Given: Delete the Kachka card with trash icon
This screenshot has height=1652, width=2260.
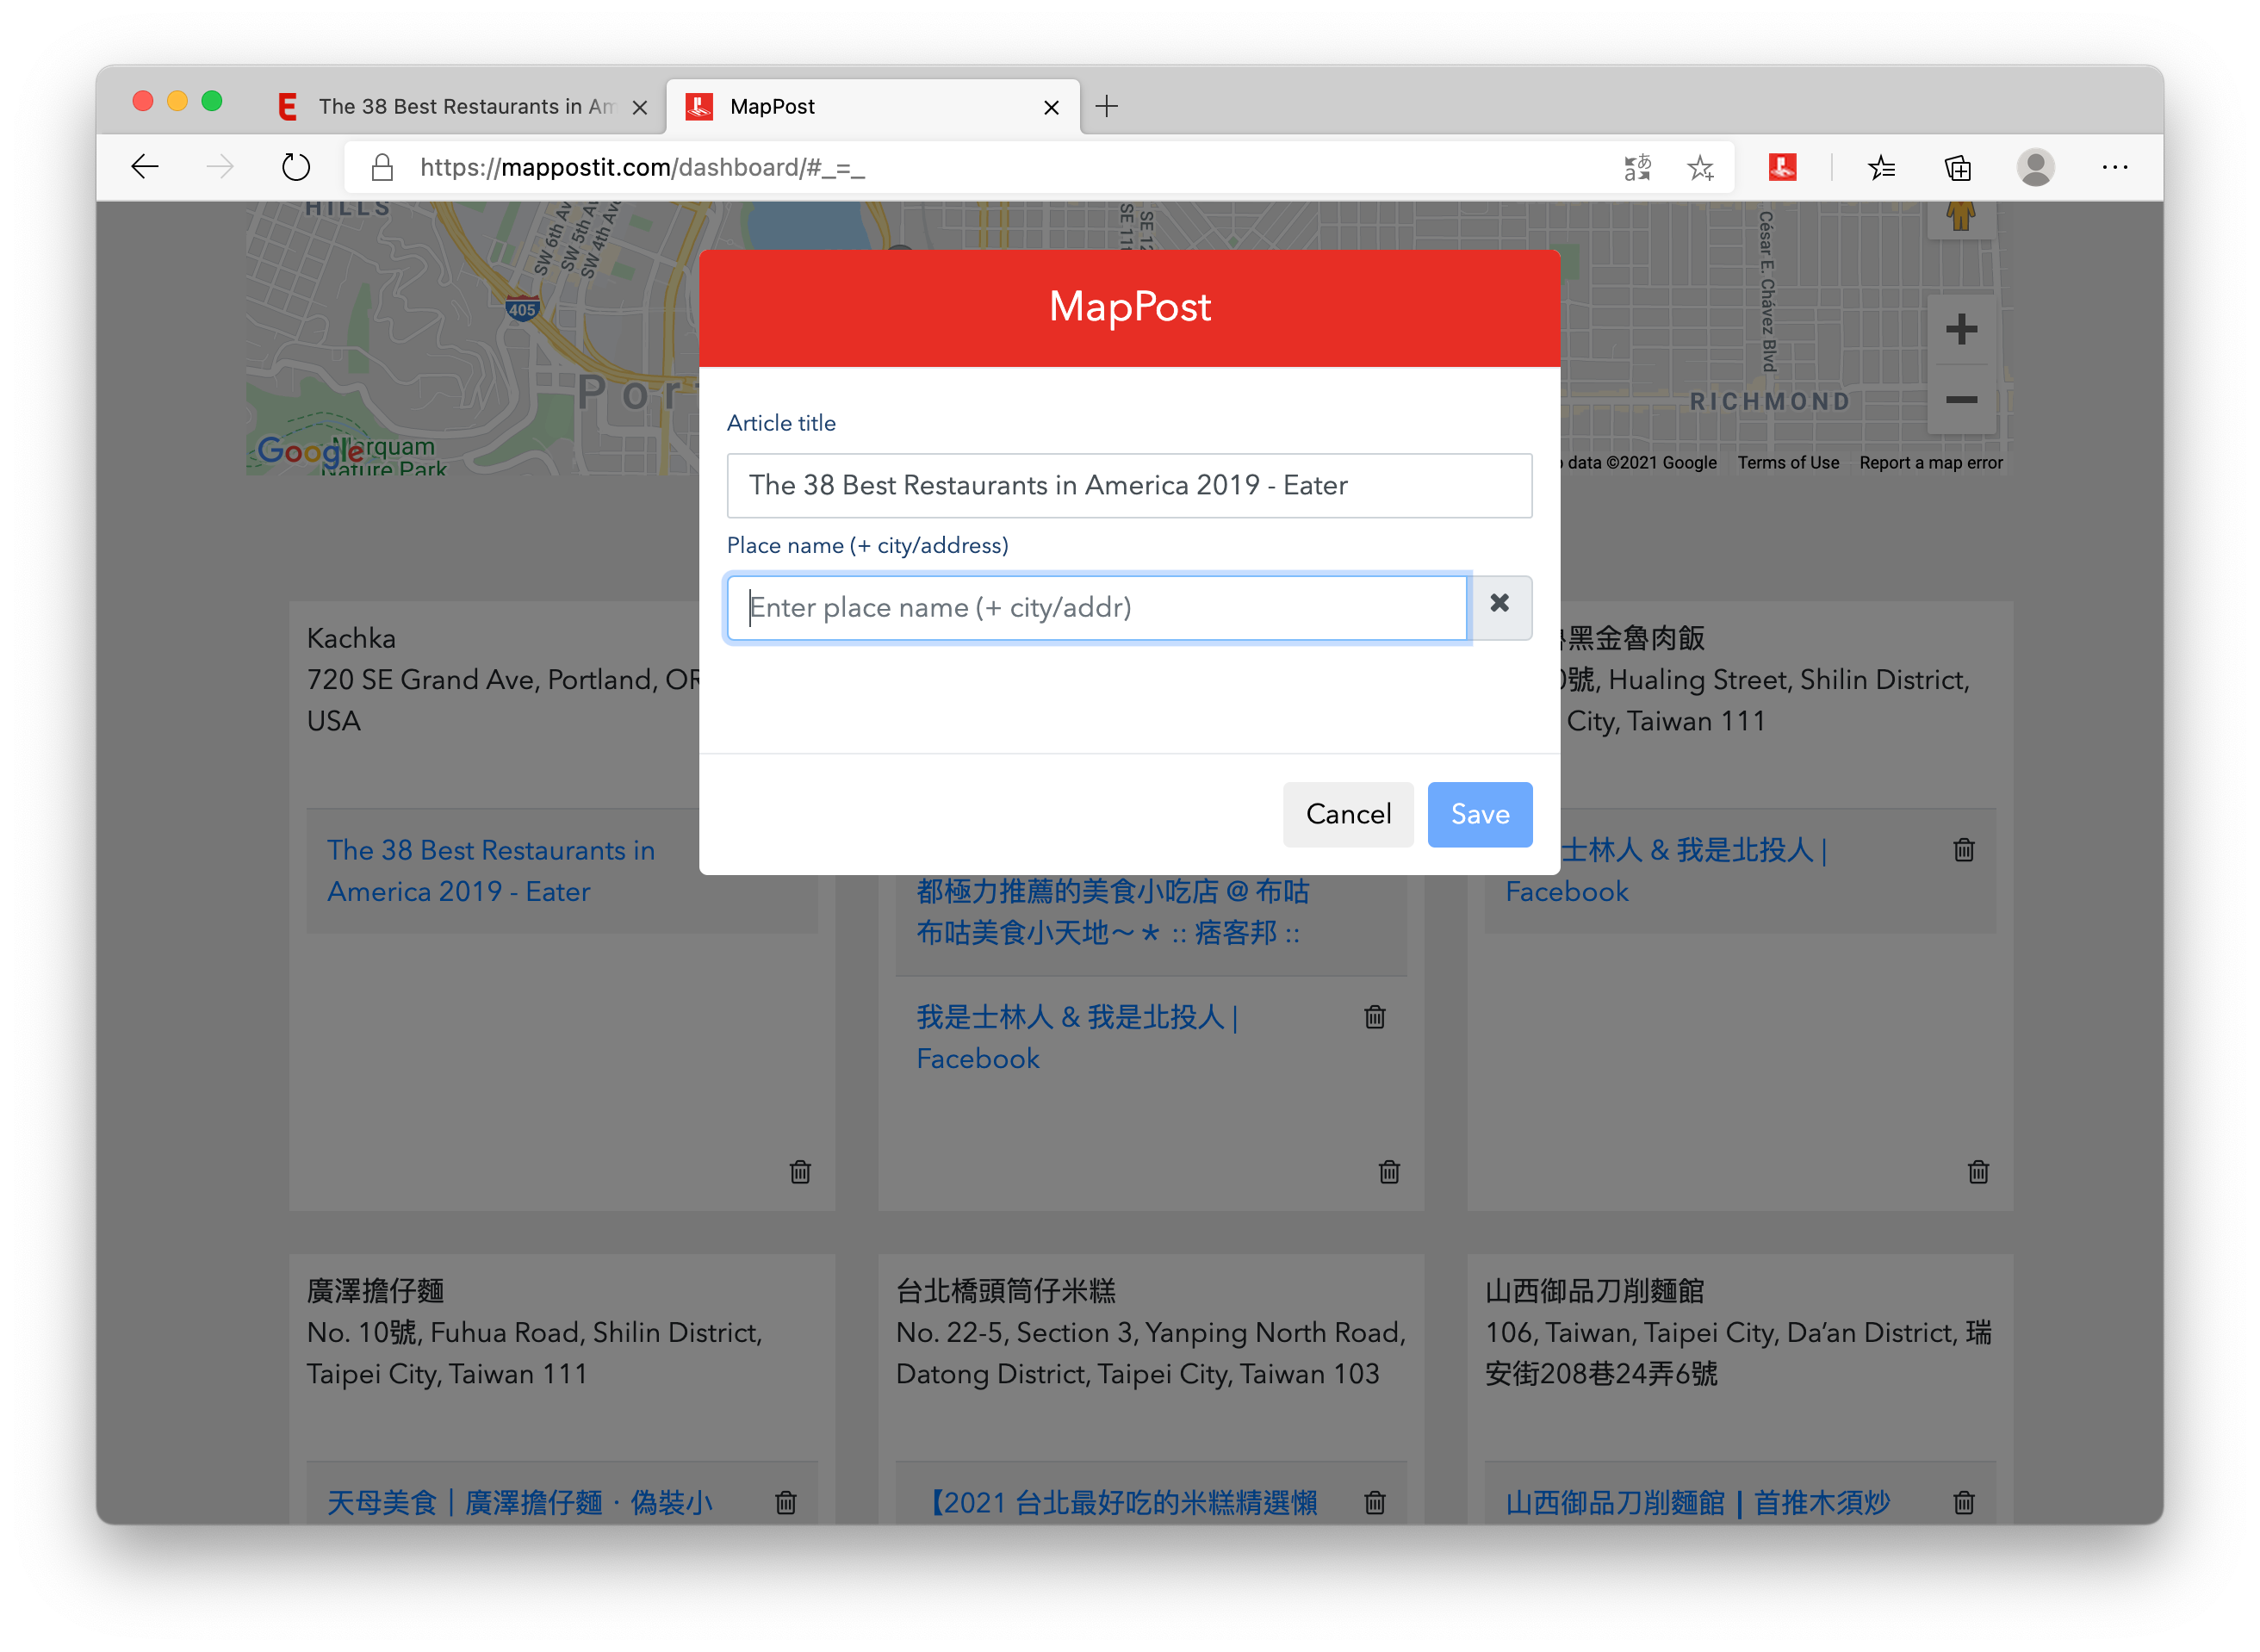Looking at the screenshot, I should (x=800, y=1171).
